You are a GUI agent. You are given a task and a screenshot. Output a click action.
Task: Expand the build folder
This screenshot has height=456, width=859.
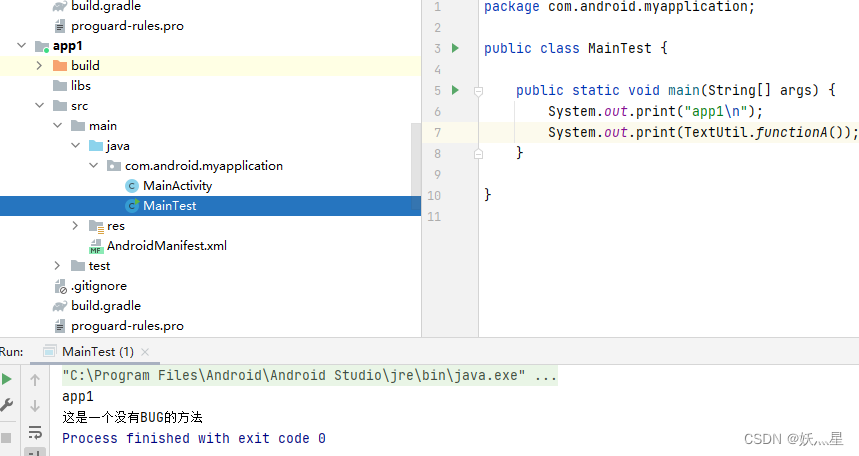click(x=39, y=65)
